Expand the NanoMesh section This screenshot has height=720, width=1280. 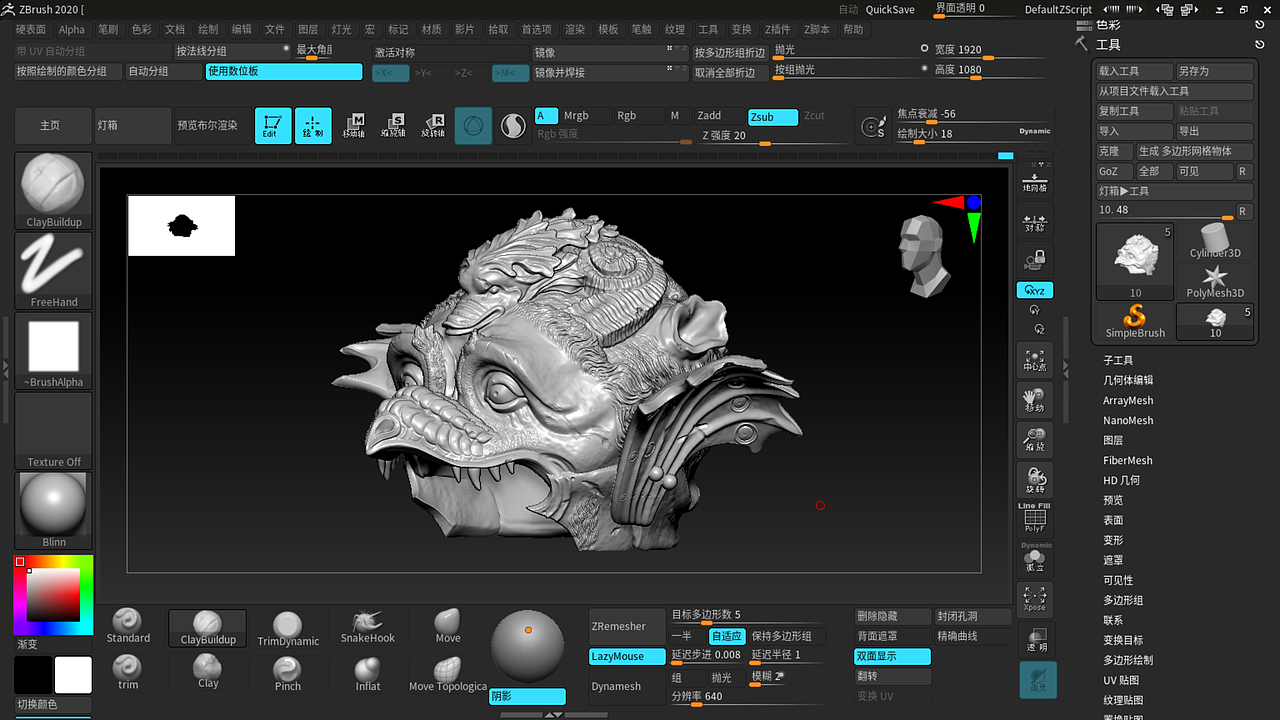(x=1128, y=420)
